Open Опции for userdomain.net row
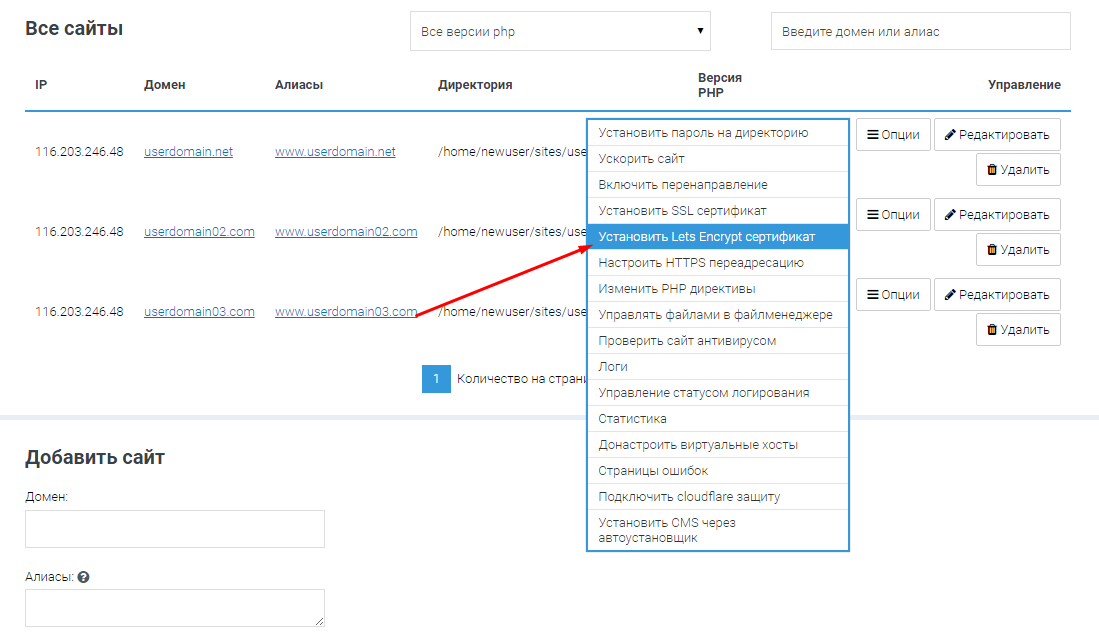Image resolution: width=1099 pixels, height=636 pixels. click(893, 134)
